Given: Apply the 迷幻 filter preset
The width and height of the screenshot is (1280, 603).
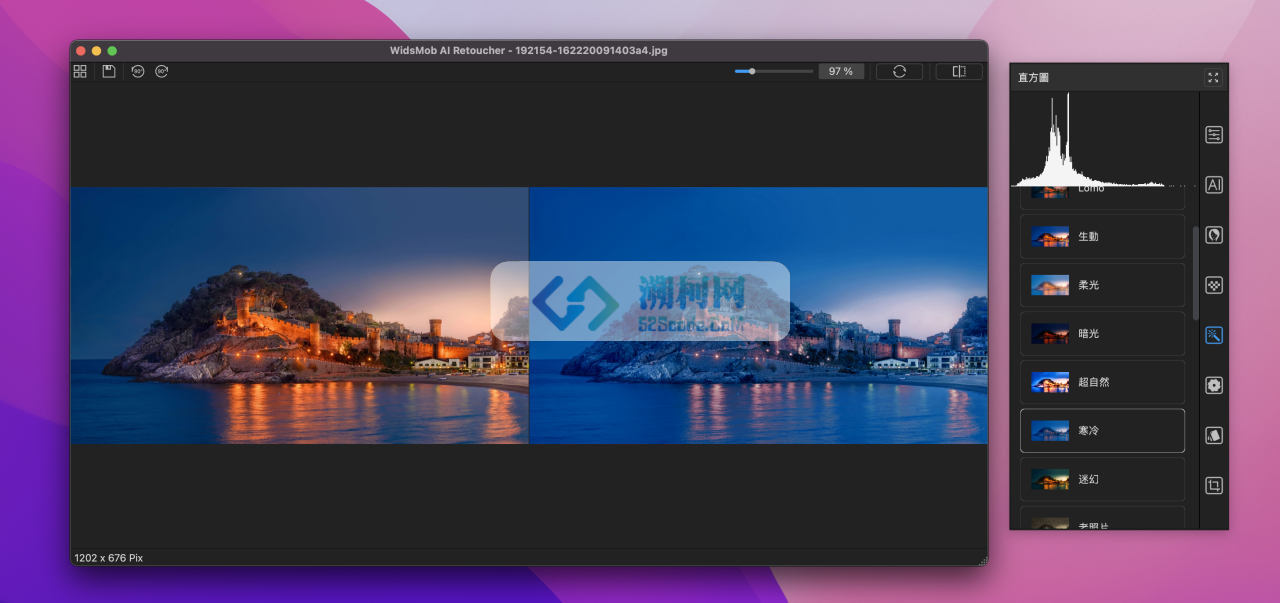Looking at the screenshot, I should point(1102,479).
